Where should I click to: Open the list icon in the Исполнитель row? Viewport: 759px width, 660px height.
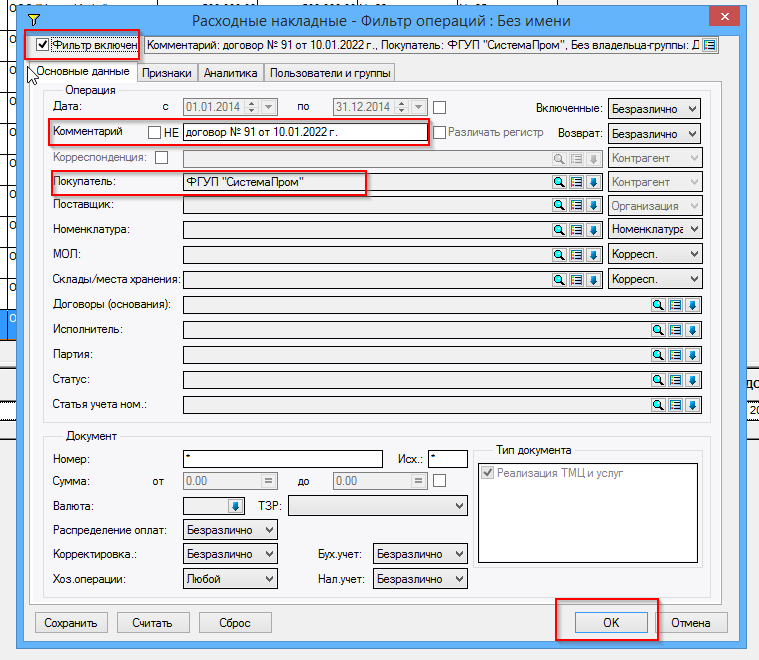click(x=674, y=330)
